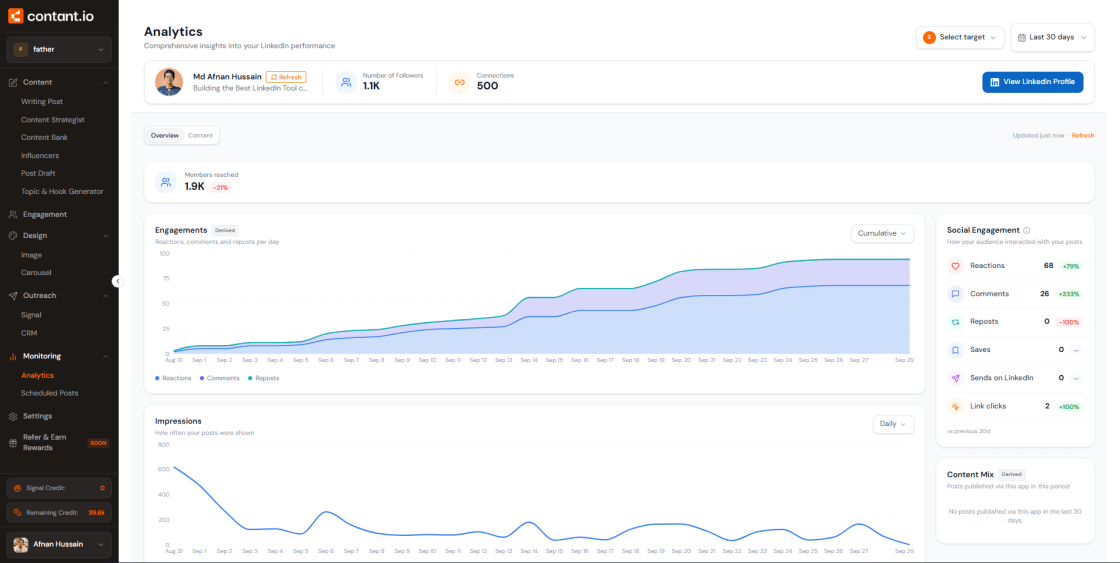
Task: Click the Refer & Earn gift icon
Action: 13,442
